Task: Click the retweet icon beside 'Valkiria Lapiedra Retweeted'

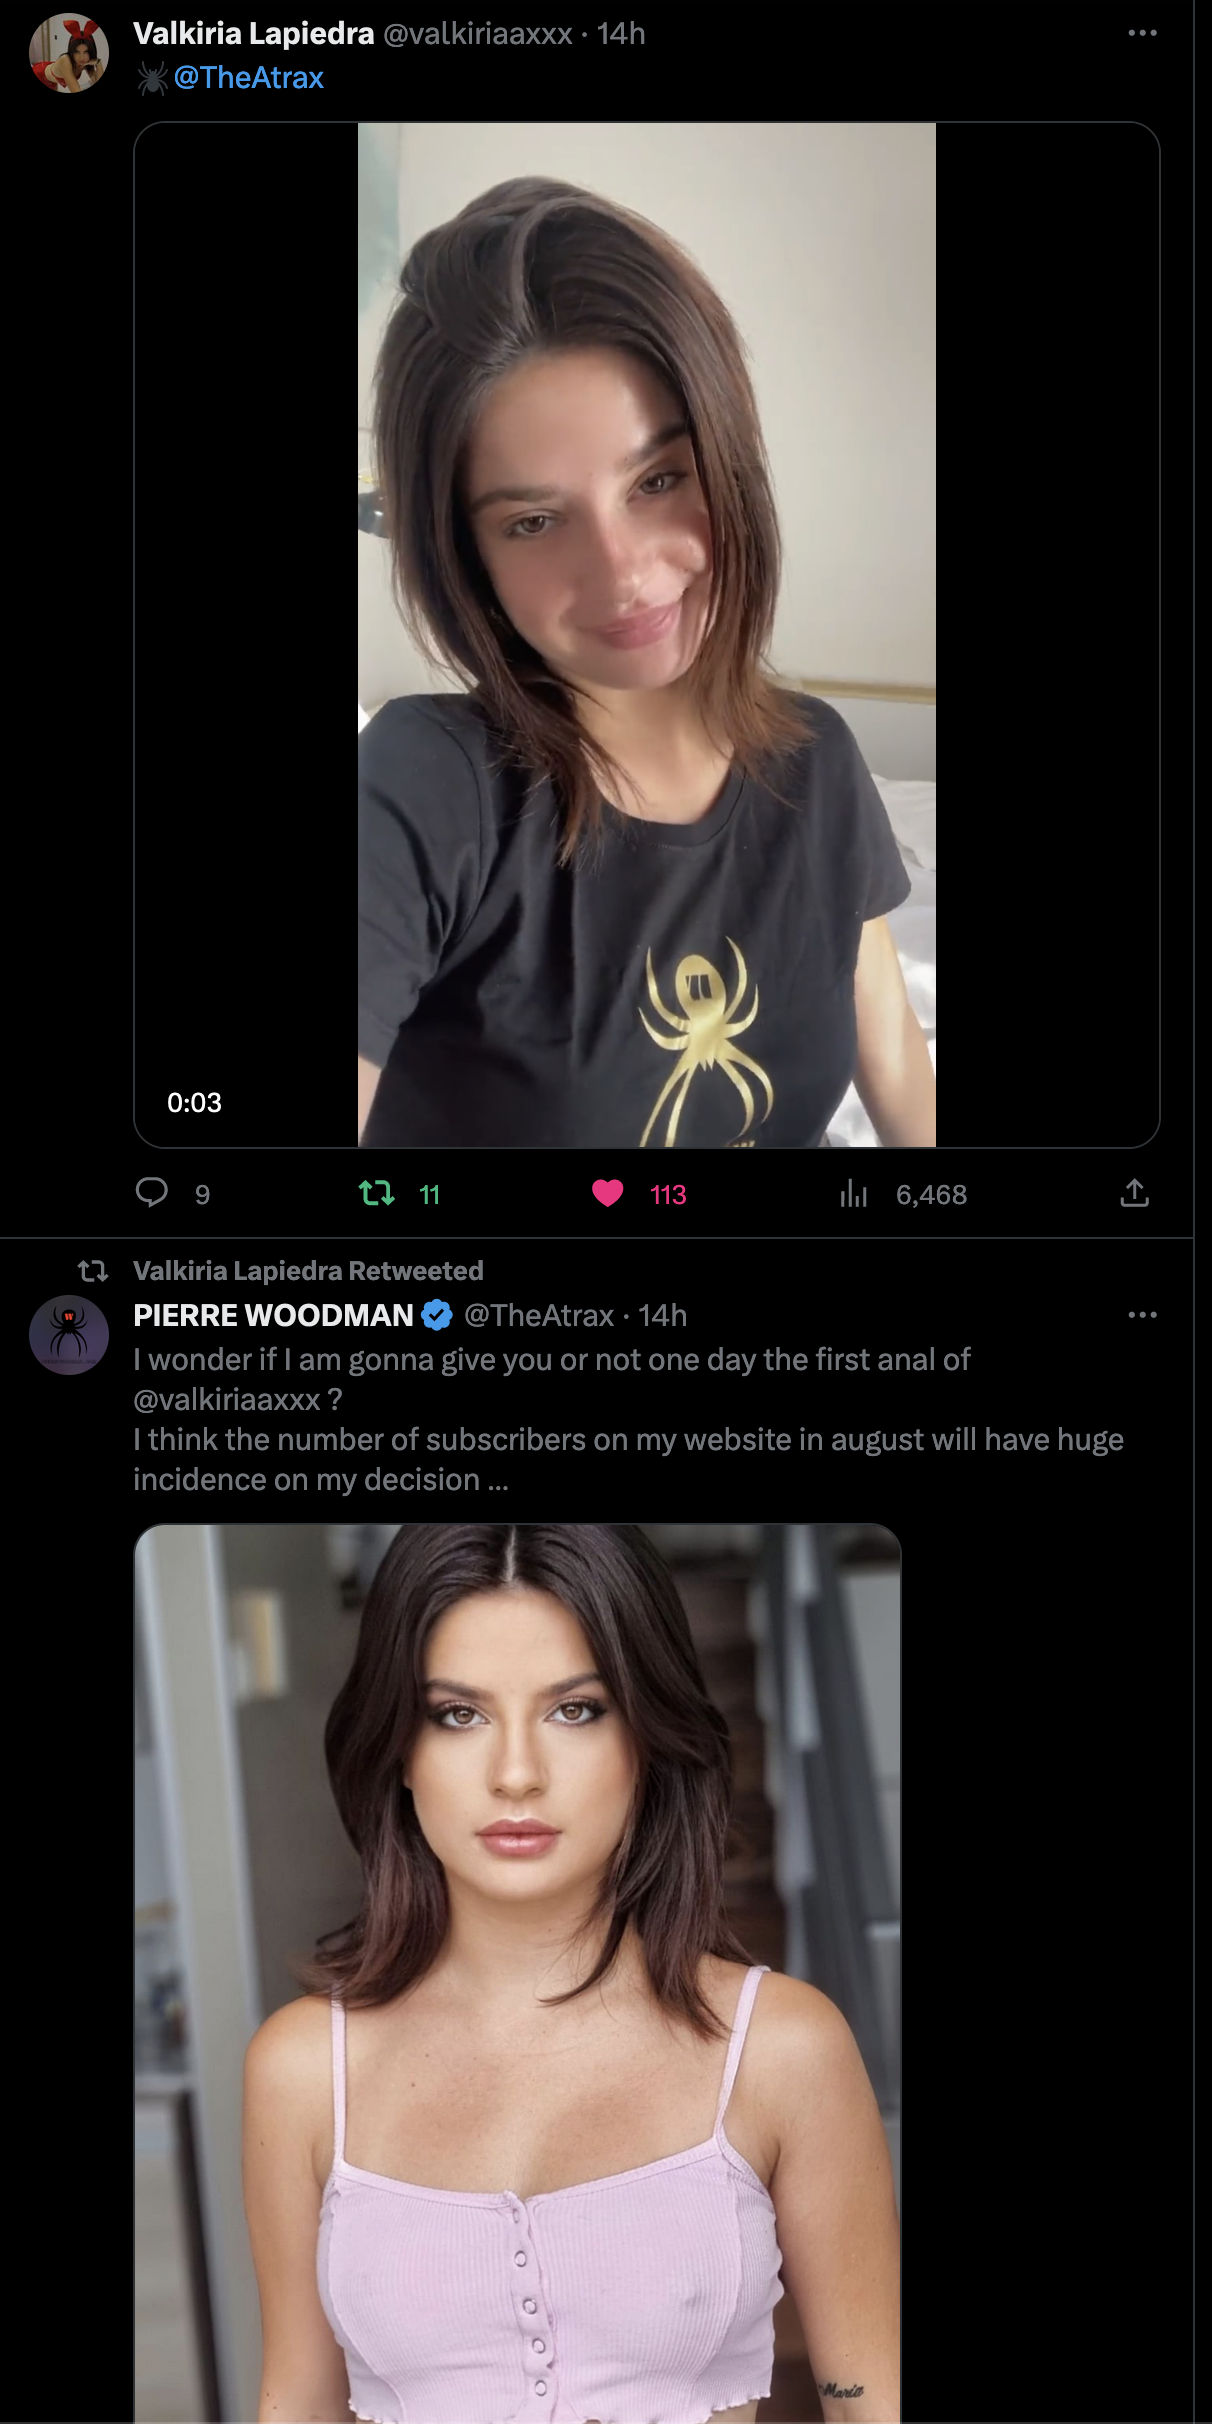Action: coord(93,1271)
